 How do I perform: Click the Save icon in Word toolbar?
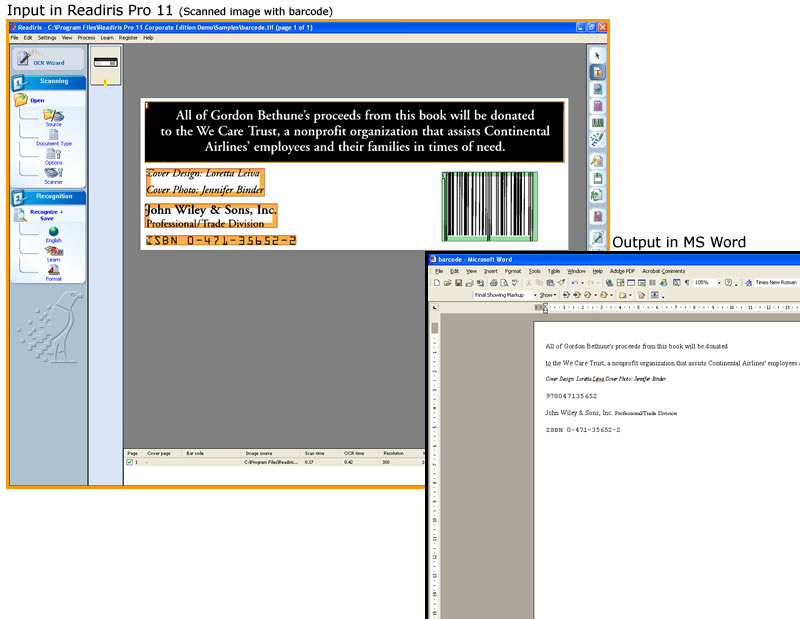coord(459,283)
